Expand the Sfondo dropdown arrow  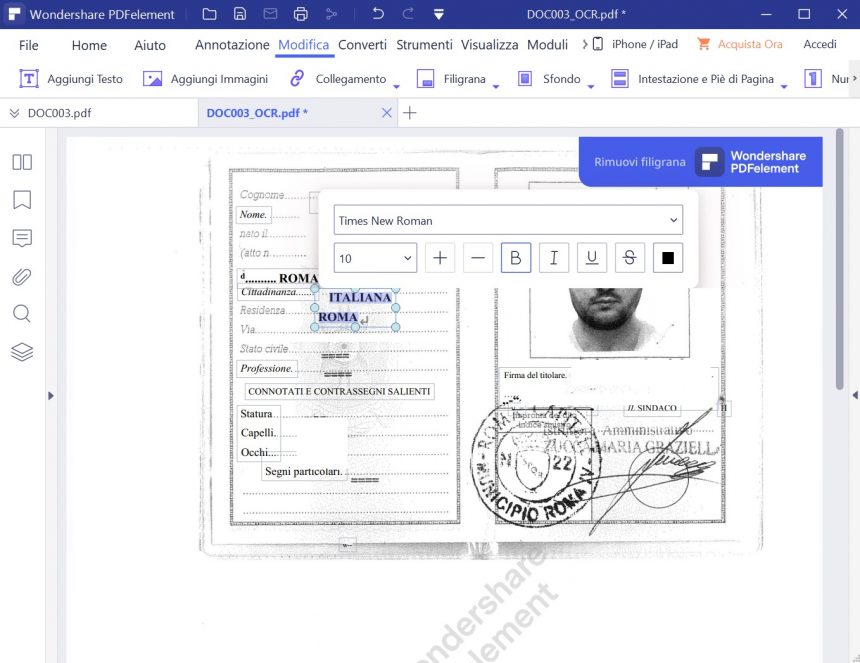(591, 86)
